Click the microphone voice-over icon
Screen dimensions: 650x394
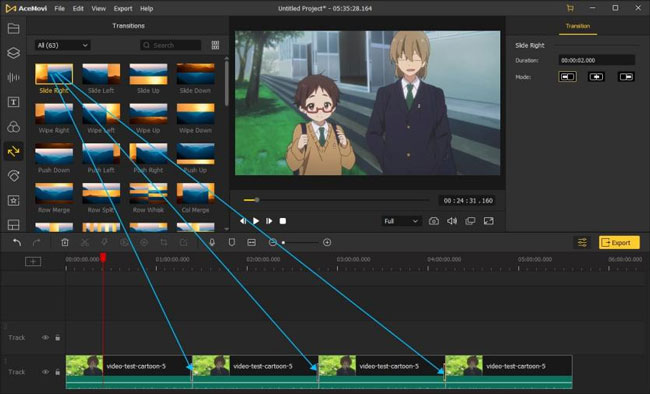pyautogui.click(x=212, y=243)
